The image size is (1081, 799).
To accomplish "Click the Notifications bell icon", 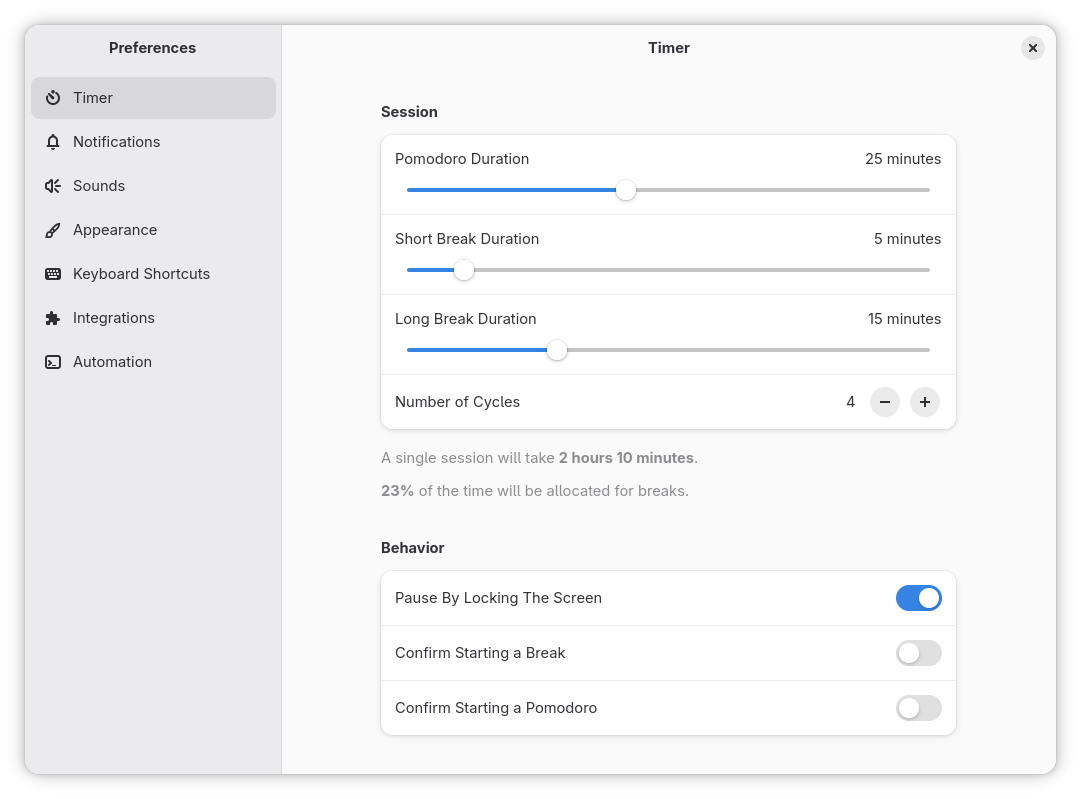I will pyautogui.click(x=53, y=142).
